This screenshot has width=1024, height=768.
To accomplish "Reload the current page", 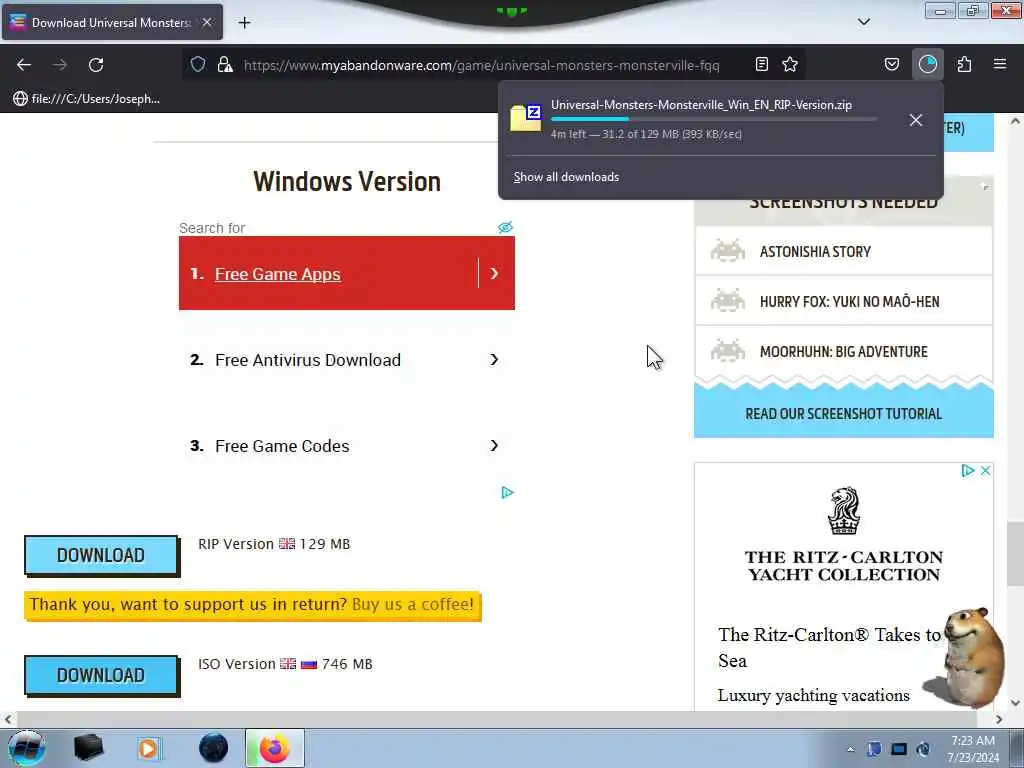I will (96, 65).
